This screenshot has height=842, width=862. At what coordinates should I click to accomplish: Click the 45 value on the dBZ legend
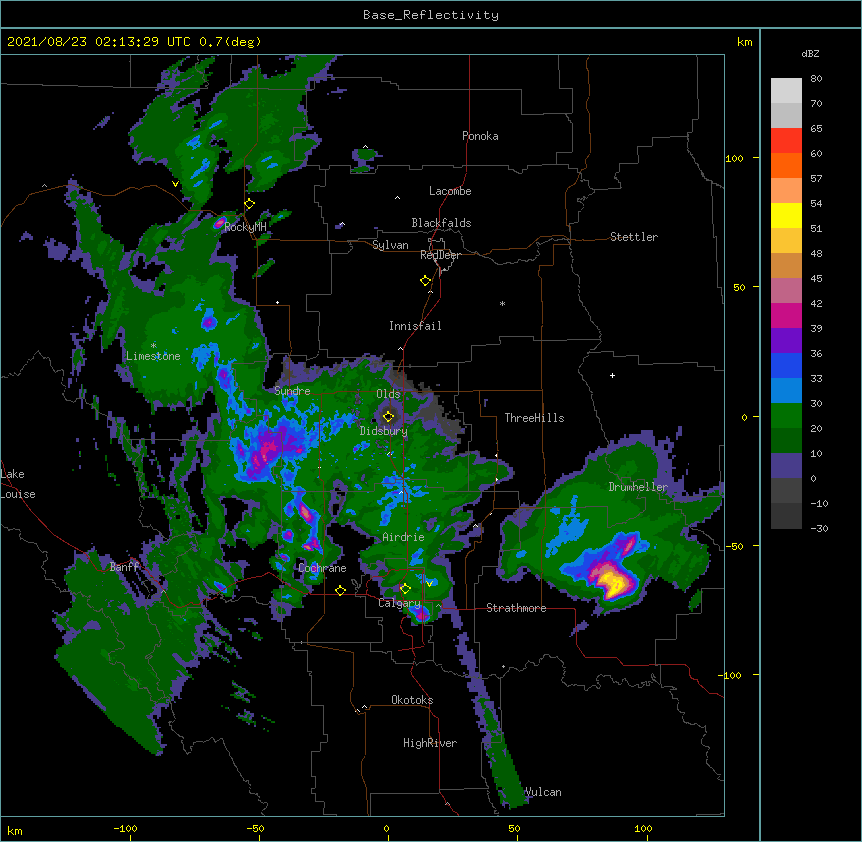click(x=816, y=279)
